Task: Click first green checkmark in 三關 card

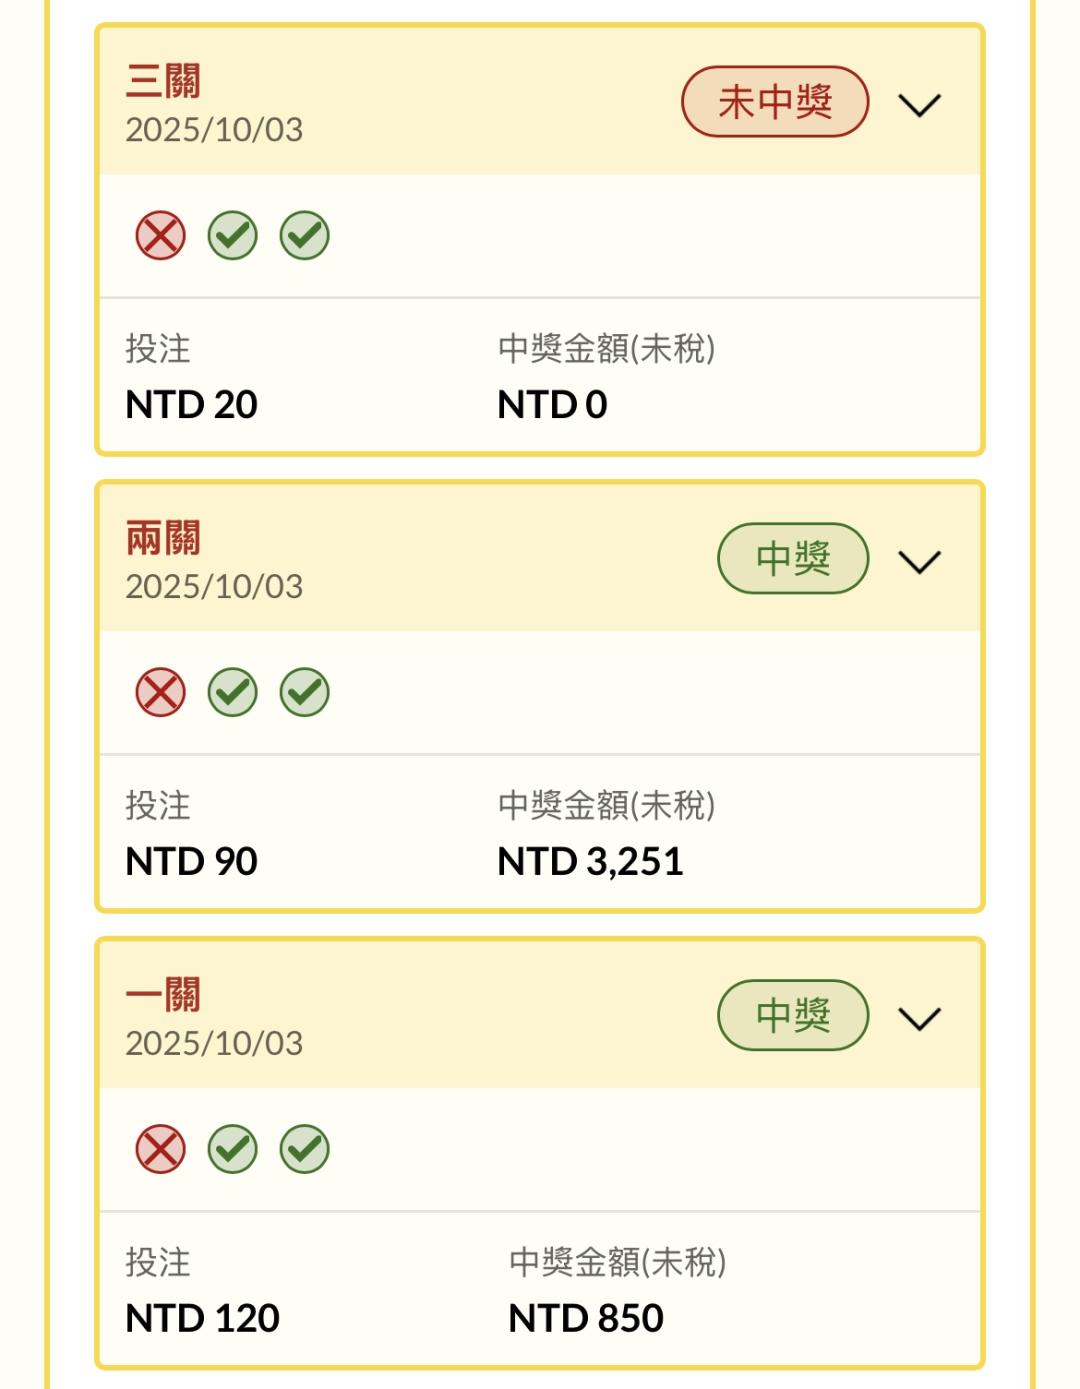Action: point(233,236)
